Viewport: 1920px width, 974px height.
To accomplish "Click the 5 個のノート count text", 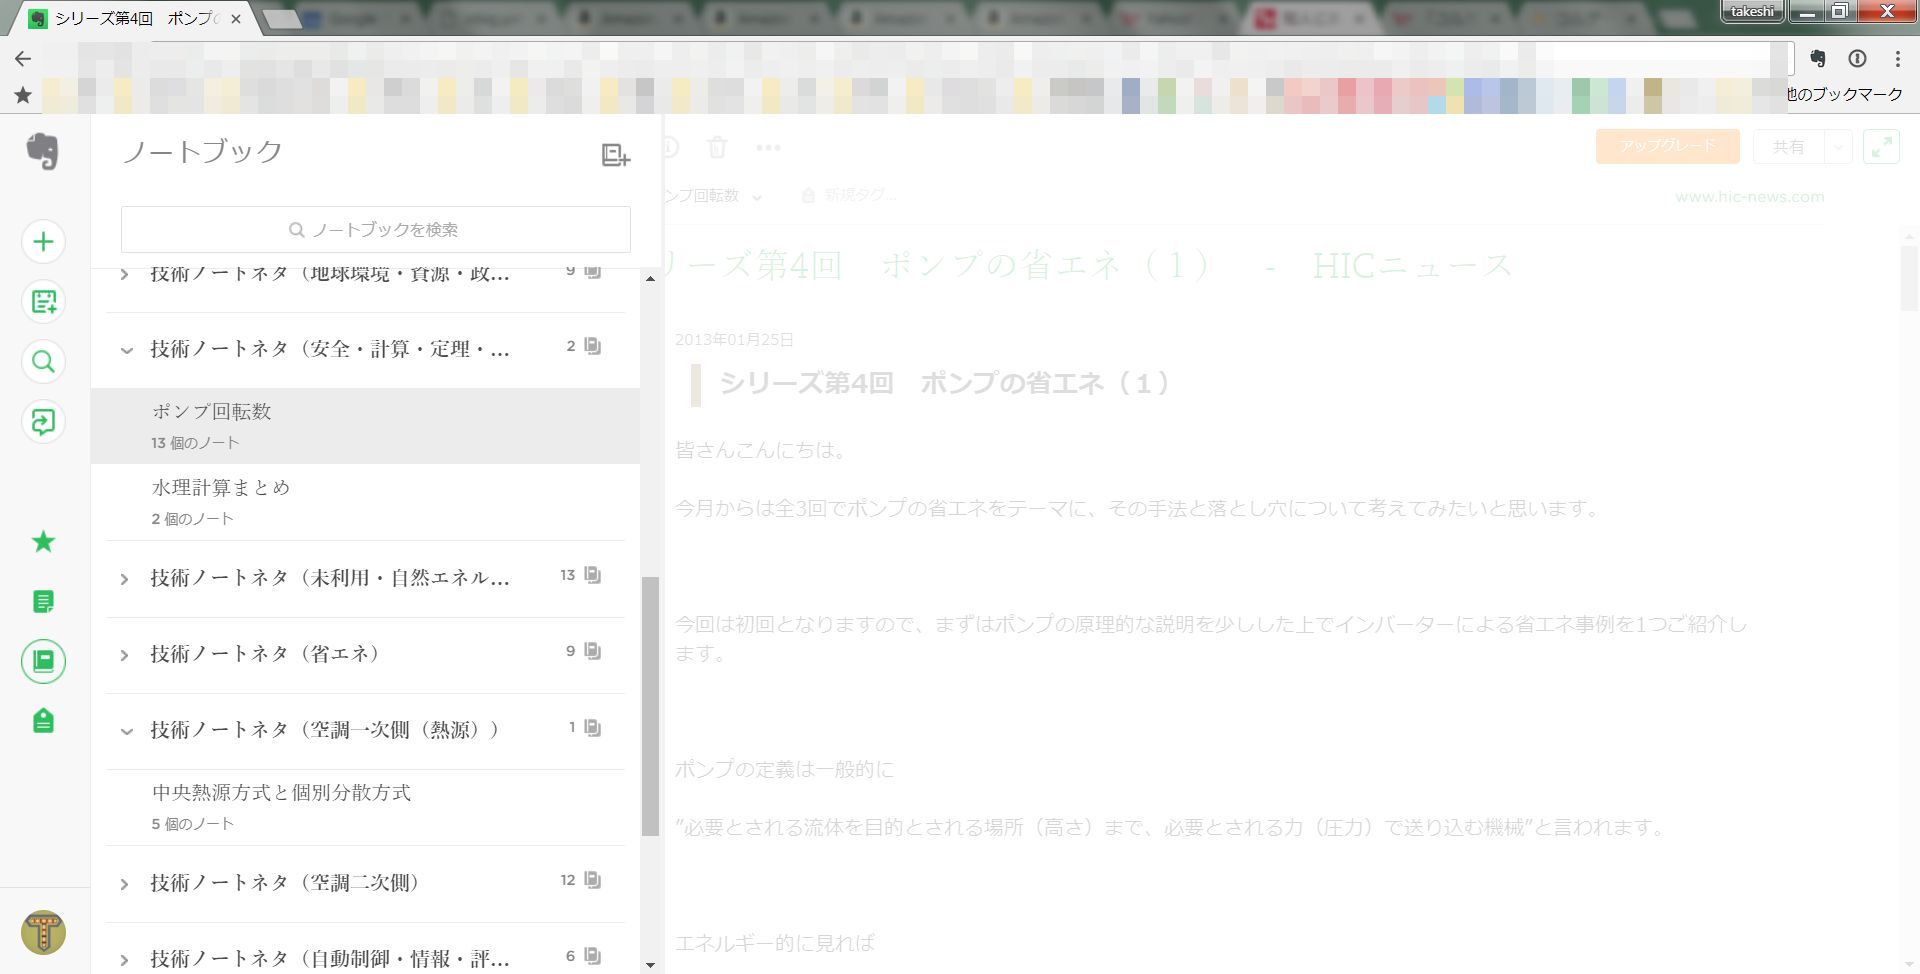I will coord(192,824).
